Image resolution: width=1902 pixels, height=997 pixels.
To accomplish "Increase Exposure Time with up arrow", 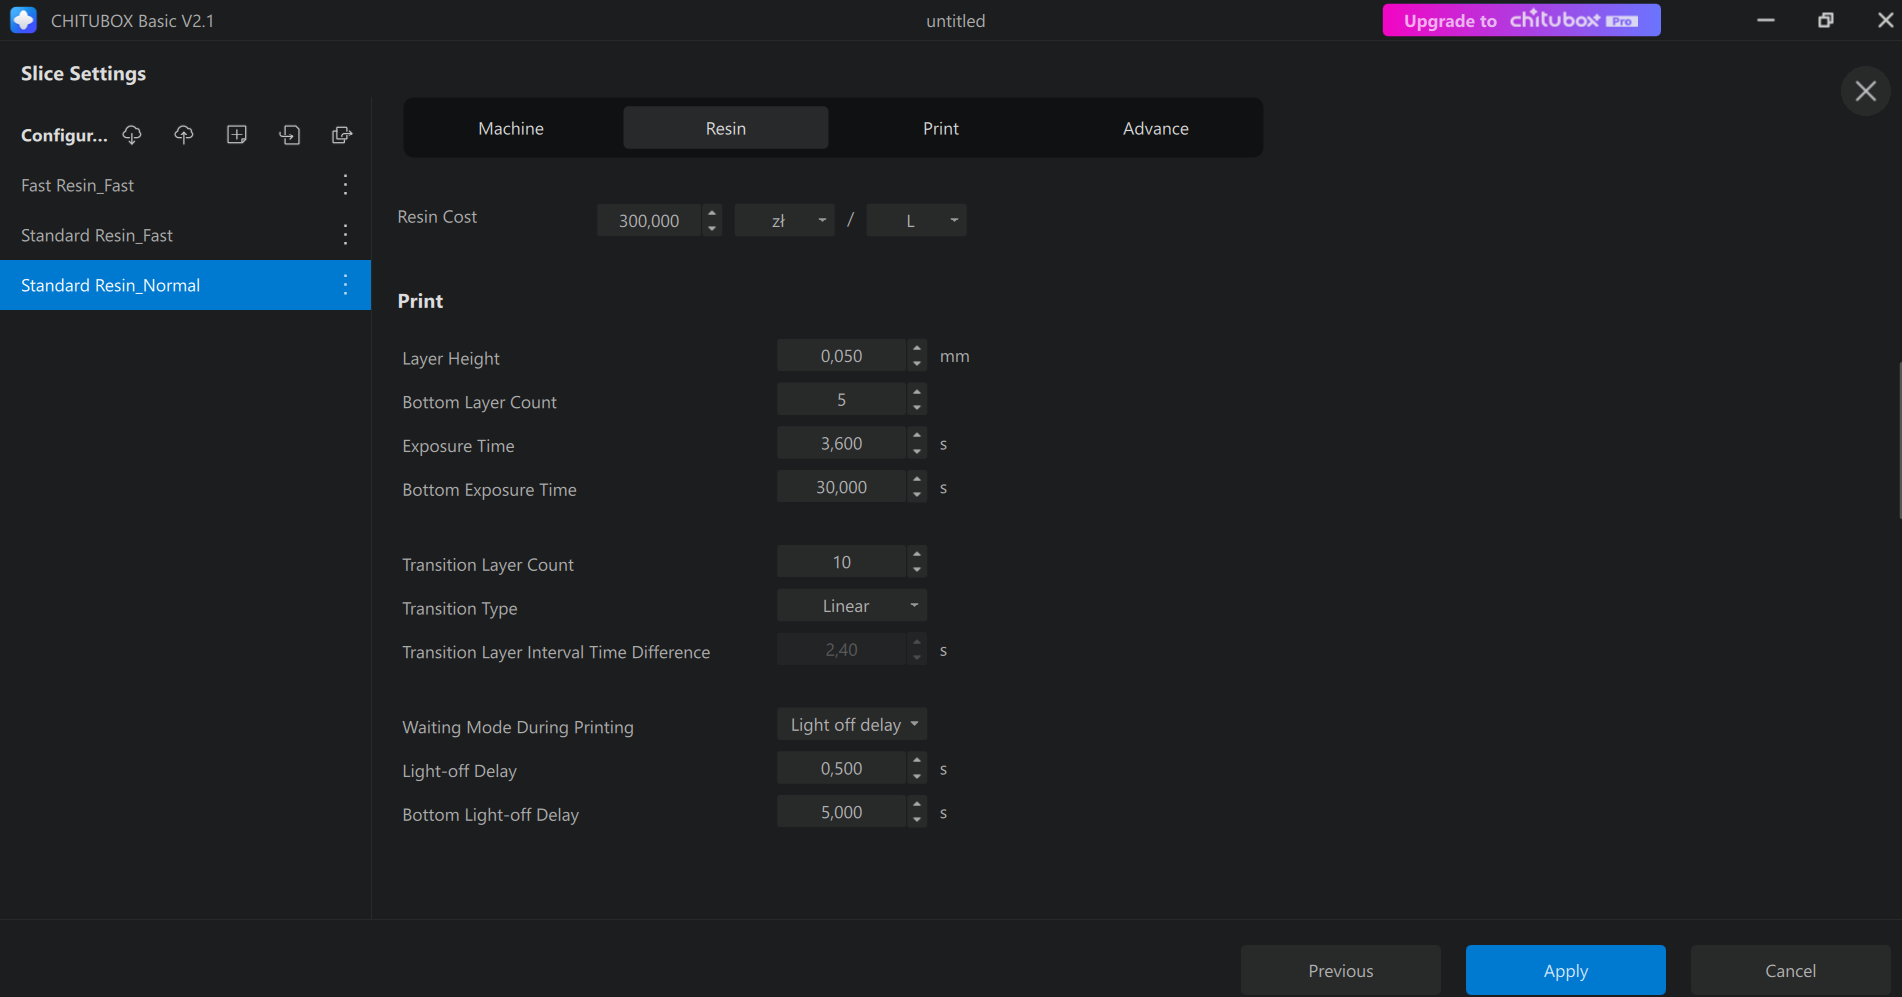I will tap(917, 436).
